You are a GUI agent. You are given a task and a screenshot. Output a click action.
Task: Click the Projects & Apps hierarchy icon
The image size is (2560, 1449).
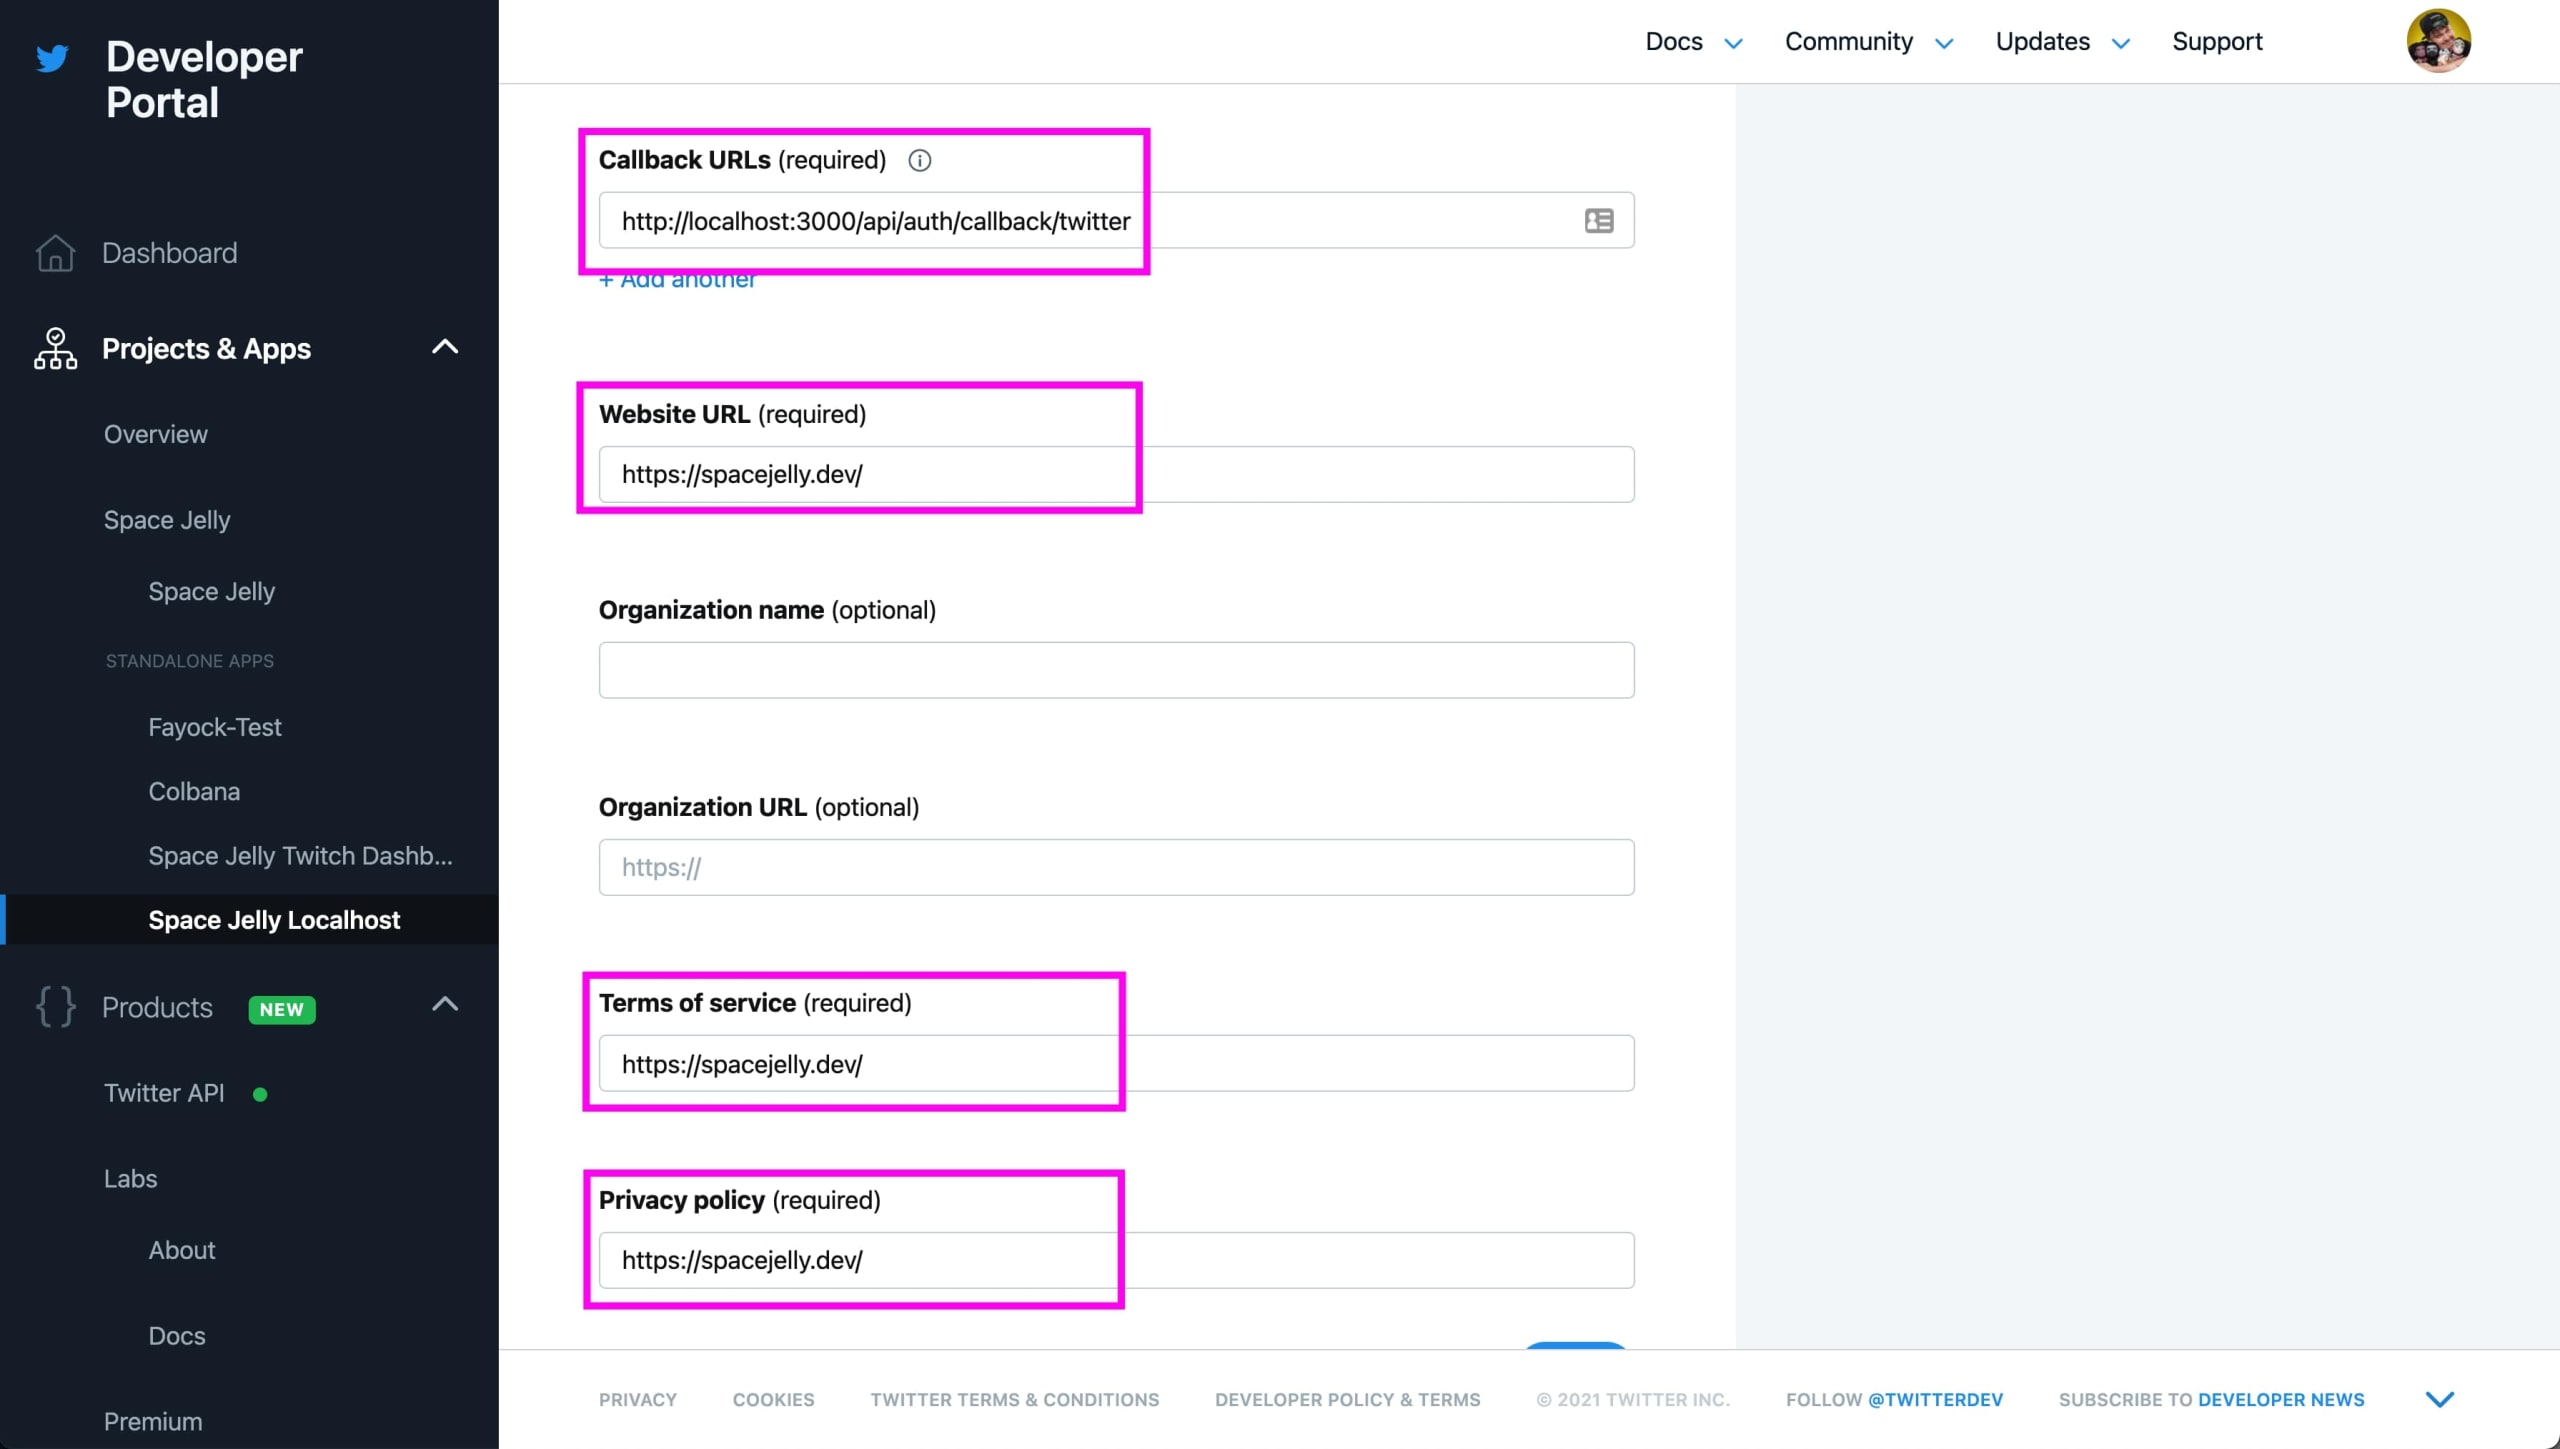coord(55,348)
